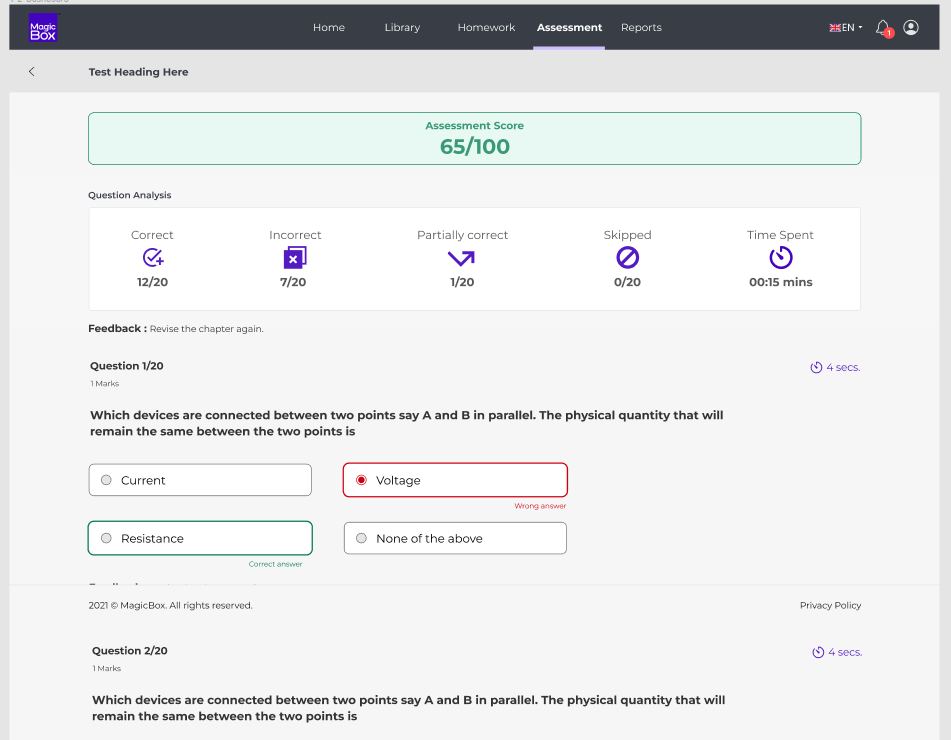The image size is (951, 740).
Task: Click the UK flag in the language selector
Action: coord(834,27)
